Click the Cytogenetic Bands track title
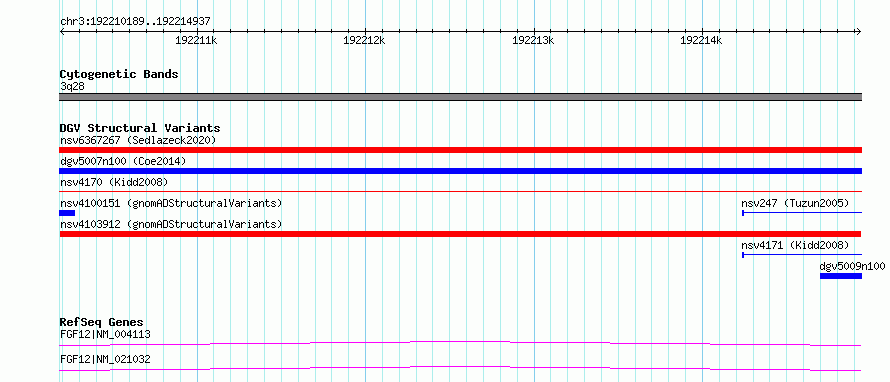Viewport: 890px width, 382px height. click(119, 74)
